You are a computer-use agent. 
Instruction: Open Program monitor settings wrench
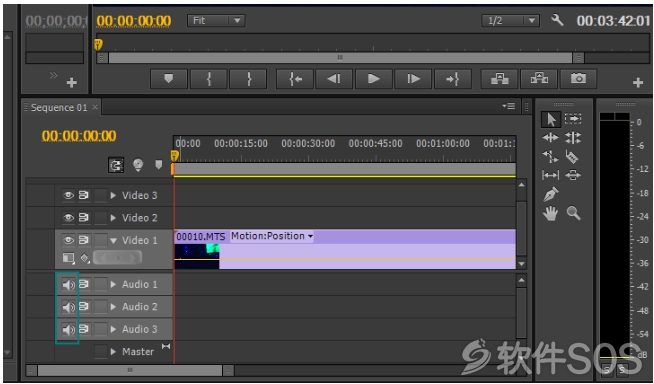pyautogui.click(x=557, y=20)
